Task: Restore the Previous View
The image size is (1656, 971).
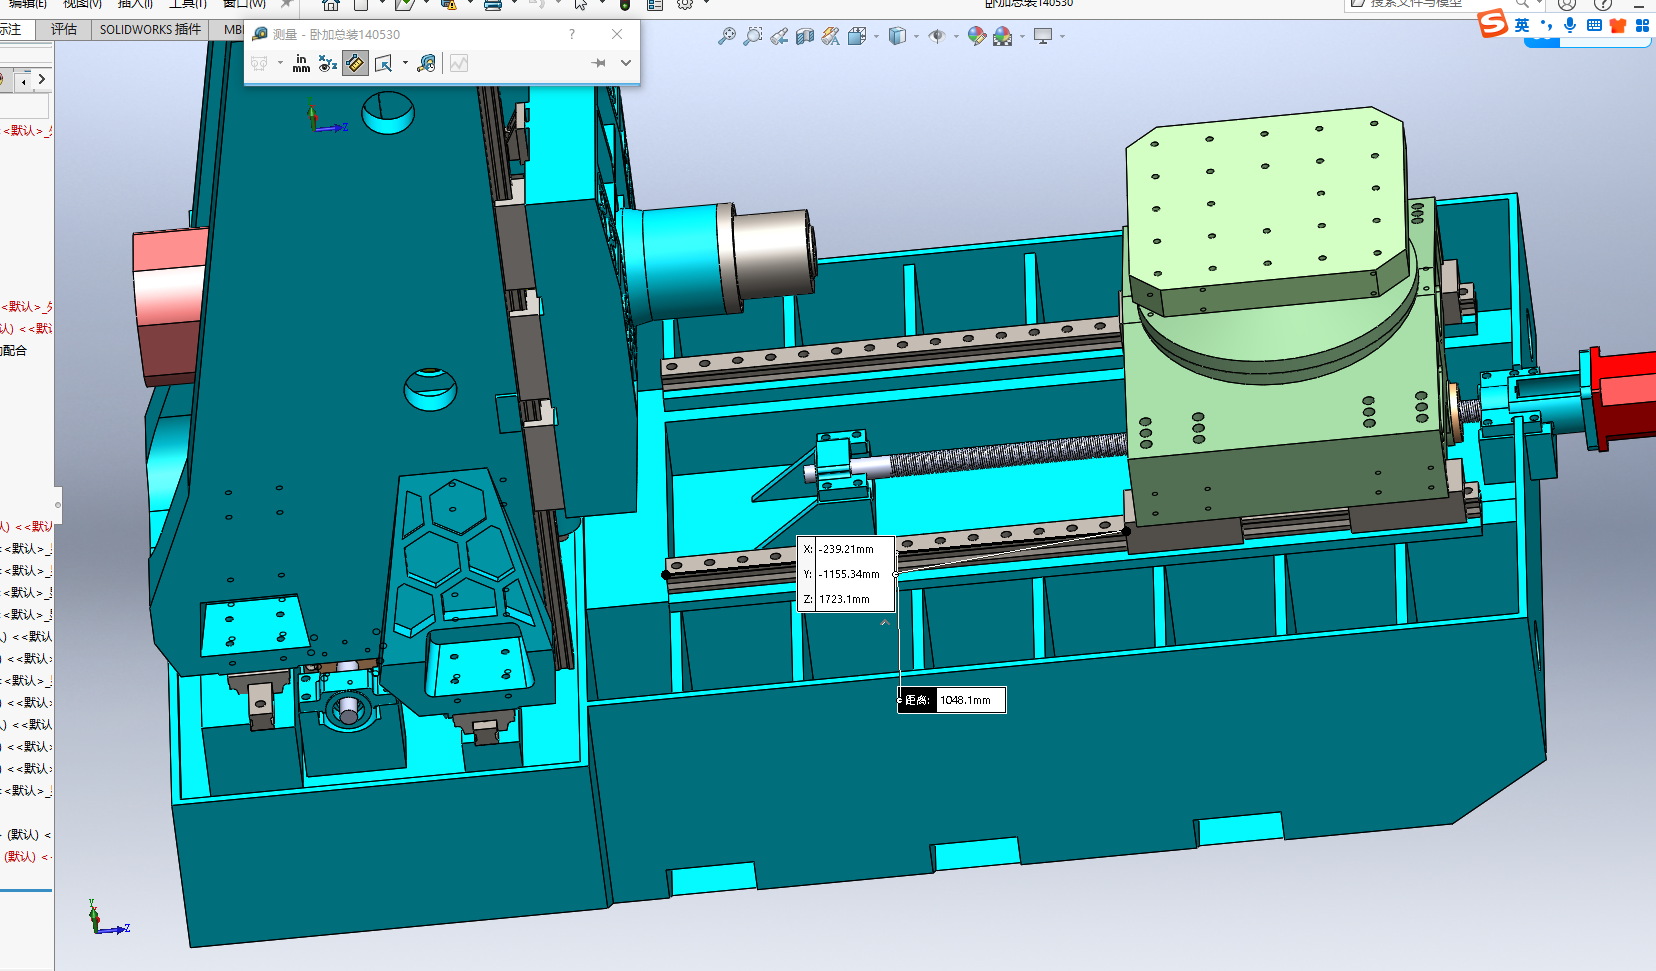Action: tap(779, 36)
